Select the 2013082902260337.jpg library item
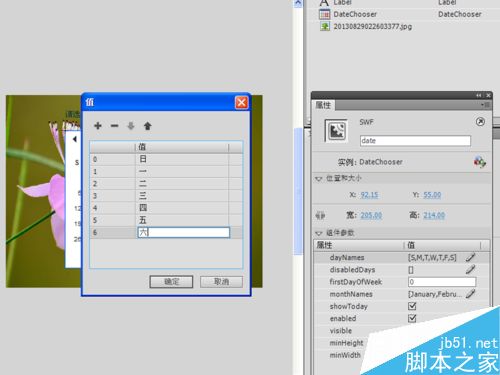500x375 pixels. coord(373,26)
